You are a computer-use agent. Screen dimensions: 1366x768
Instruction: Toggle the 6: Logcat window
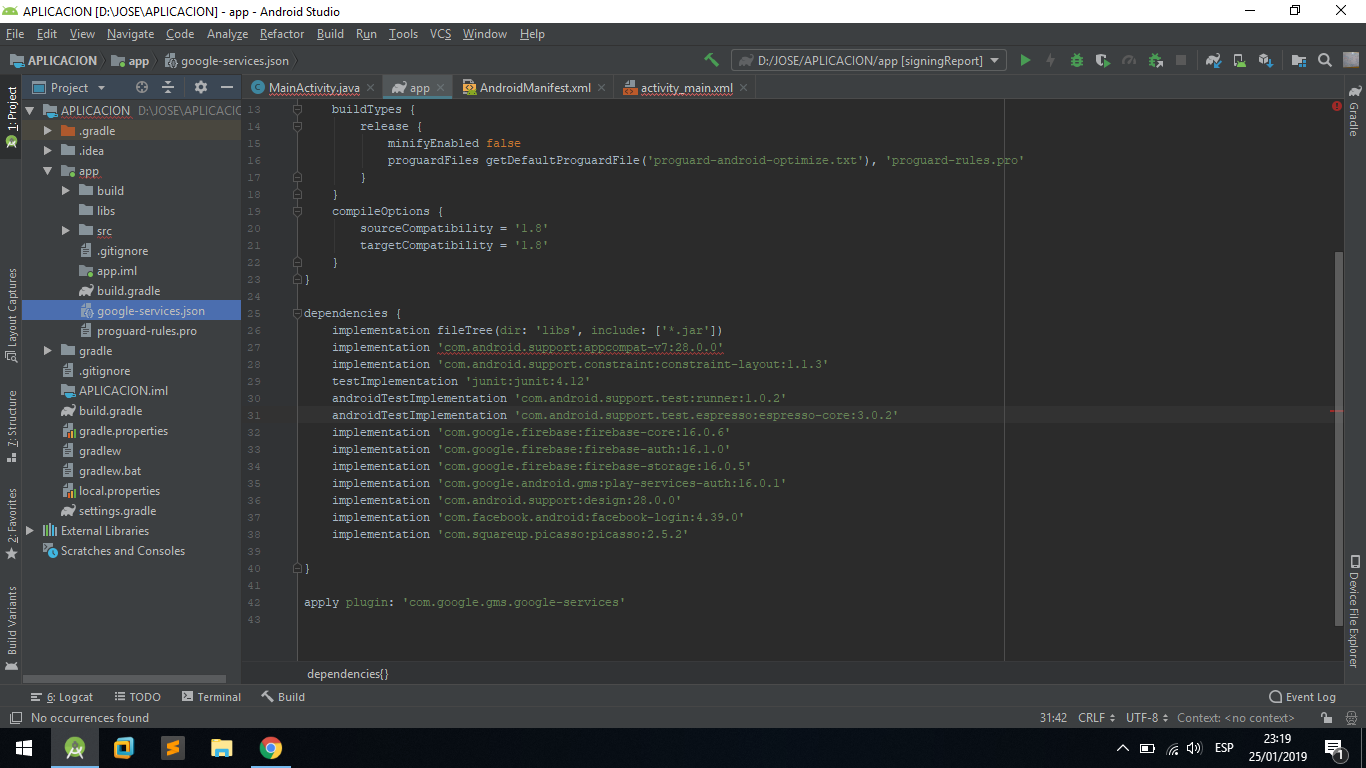click(62, 697)
